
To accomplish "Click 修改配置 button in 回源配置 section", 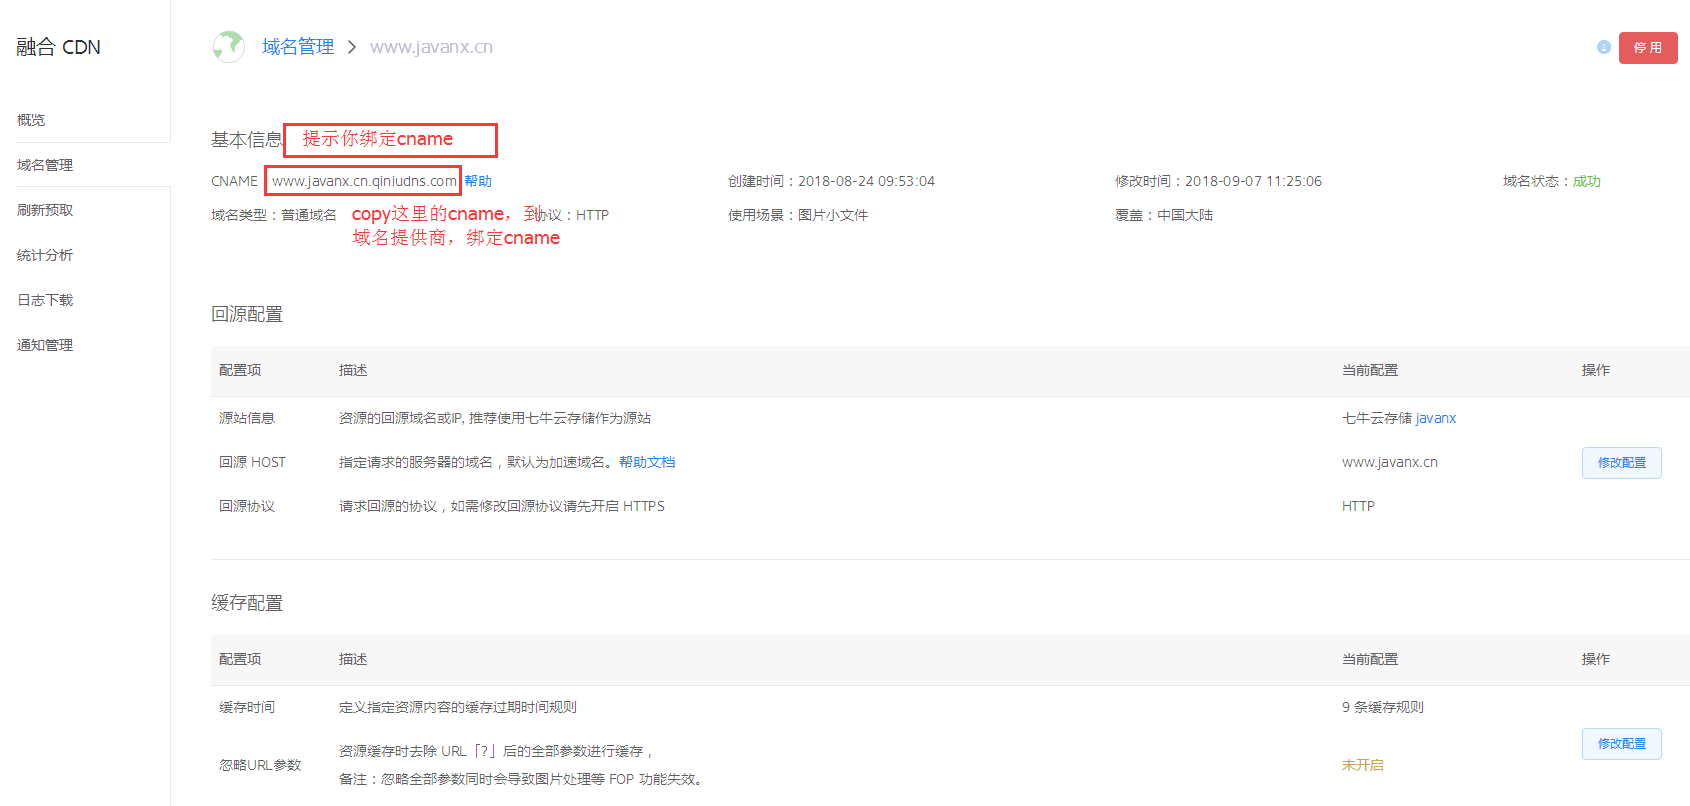I will [1622, 463].
